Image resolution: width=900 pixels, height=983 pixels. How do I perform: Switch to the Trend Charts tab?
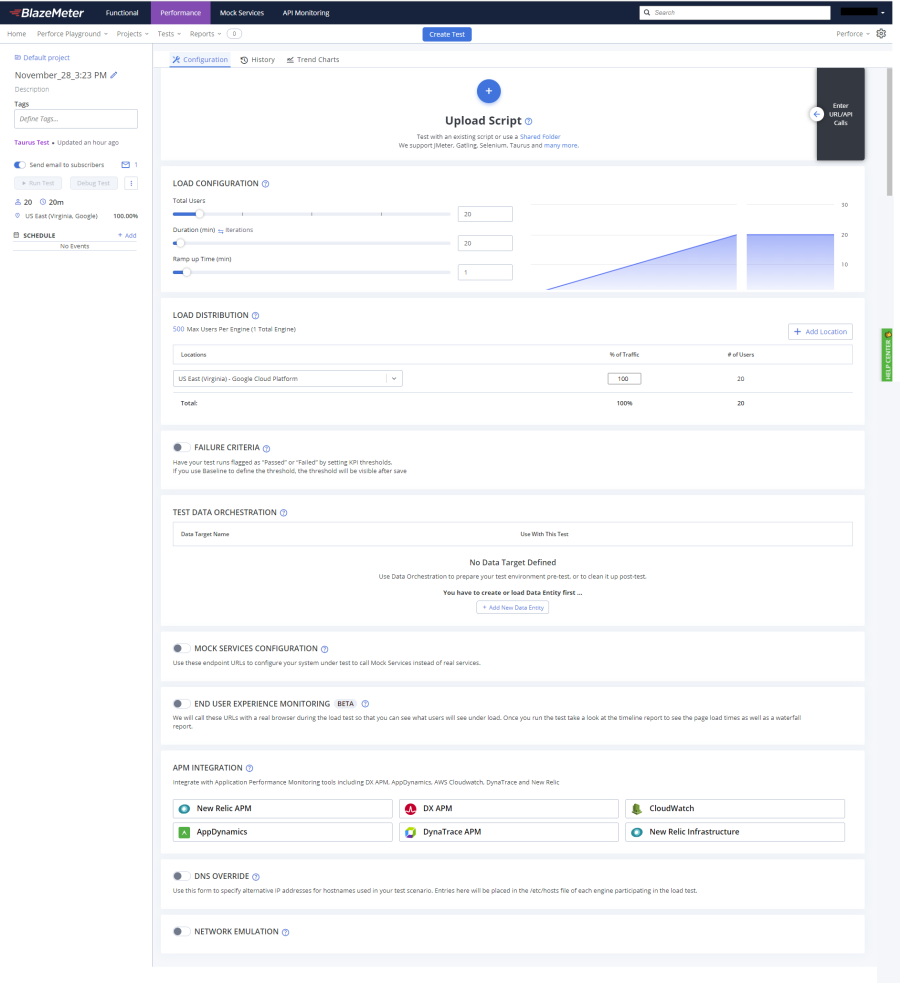(x=315, y=59)
